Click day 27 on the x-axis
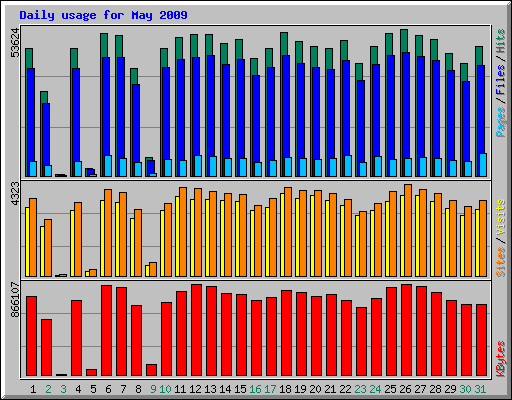The height and width of the screenshot is (400, 512). 420,389
